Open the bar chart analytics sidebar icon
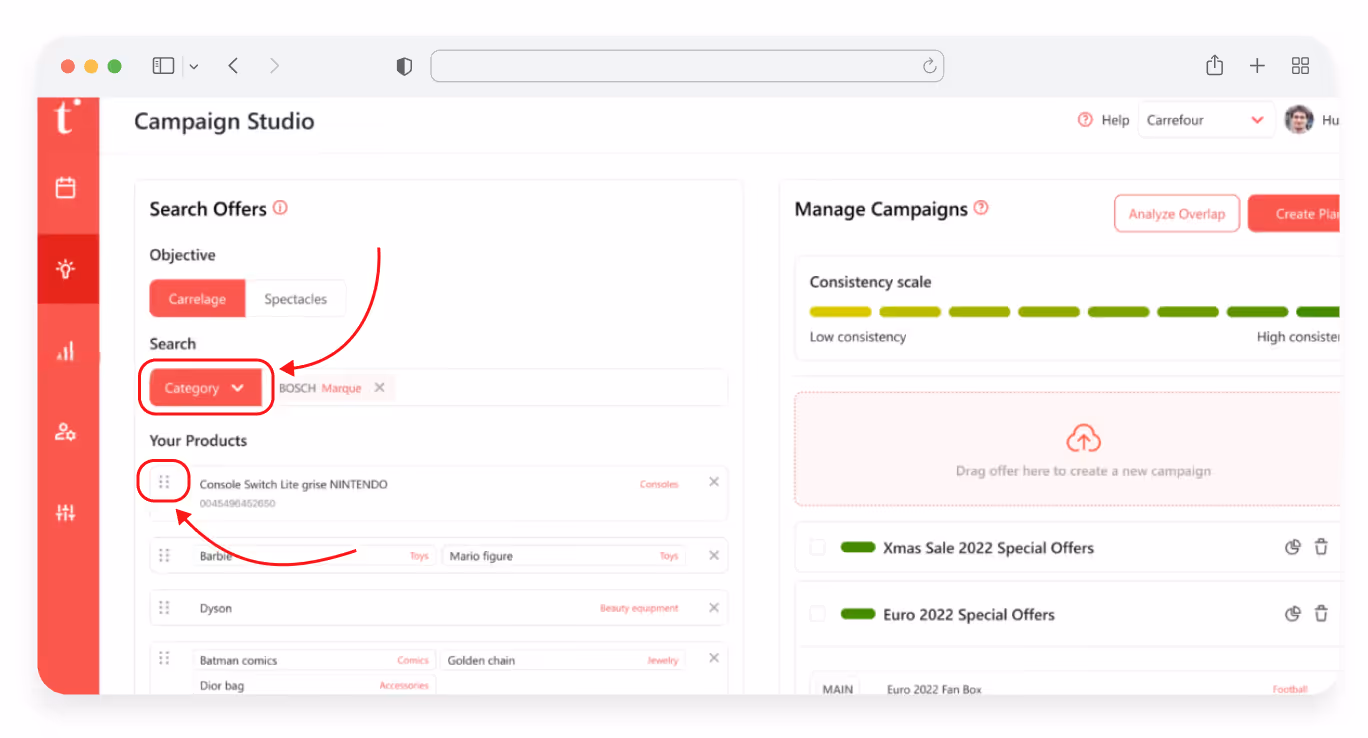The image size is (1368, 738). point(66,351)
